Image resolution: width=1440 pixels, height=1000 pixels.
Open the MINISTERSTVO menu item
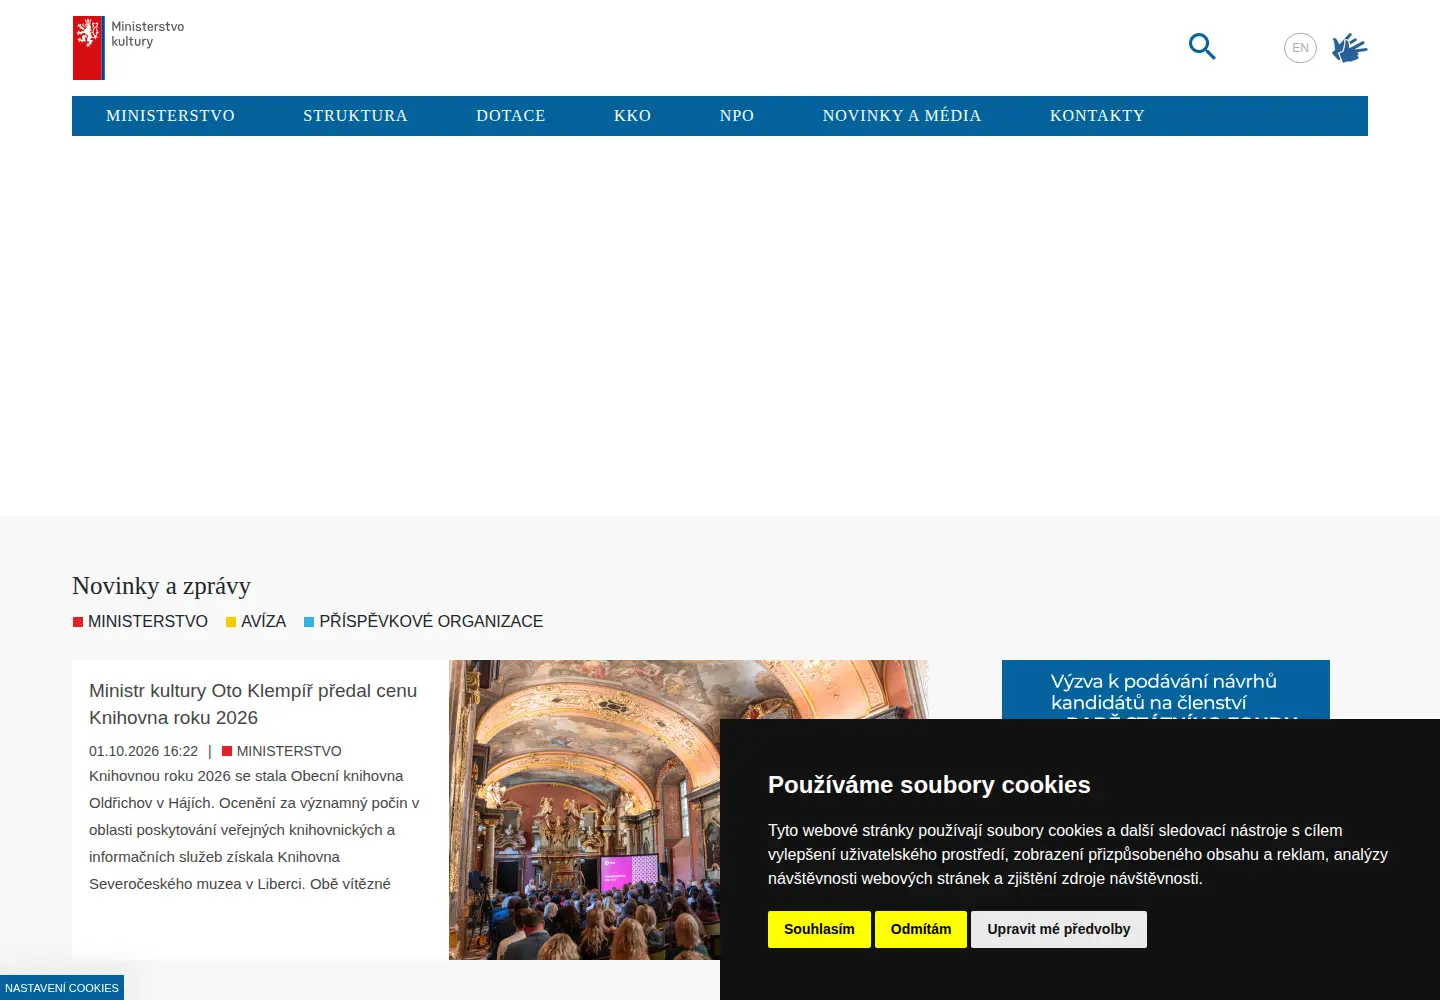pos(171,116)
